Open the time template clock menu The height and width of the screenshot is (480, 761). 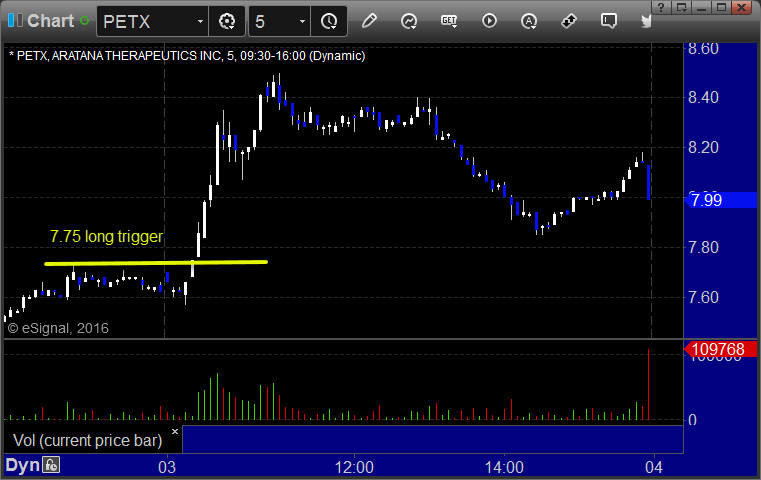pos(329,21)
